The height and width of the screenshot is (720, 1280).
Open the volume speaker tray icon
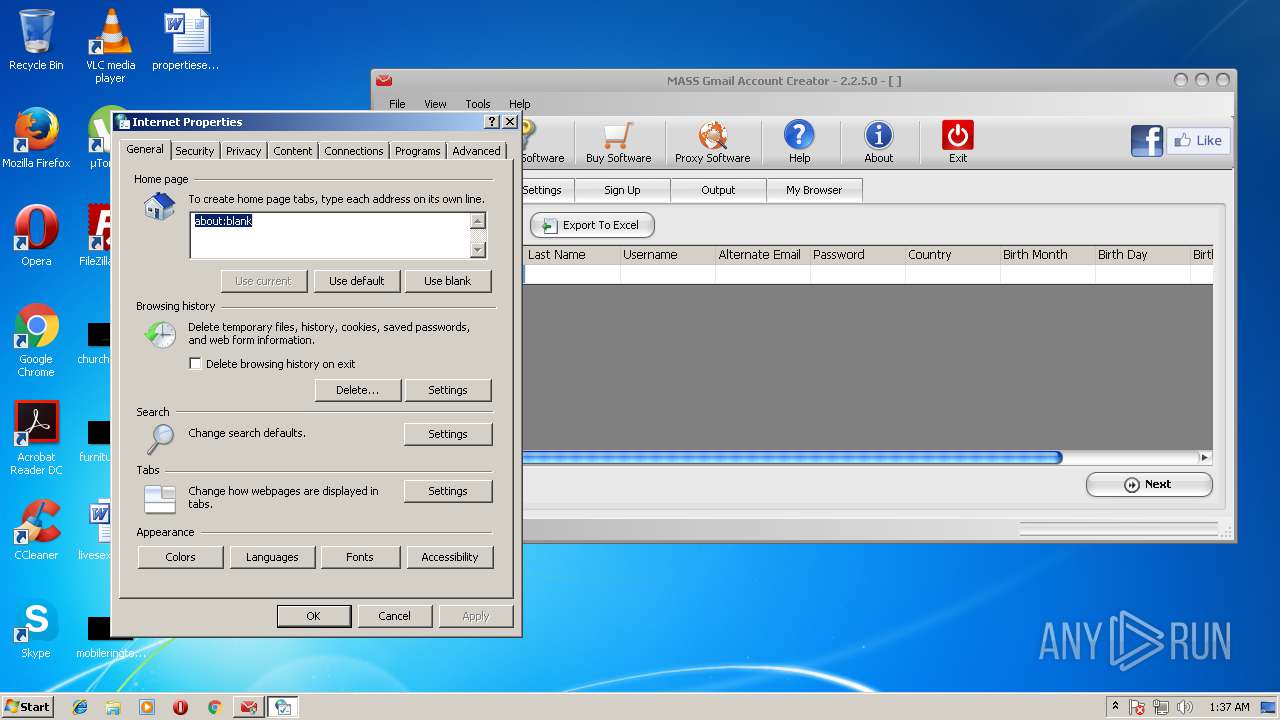point(1185,707)
